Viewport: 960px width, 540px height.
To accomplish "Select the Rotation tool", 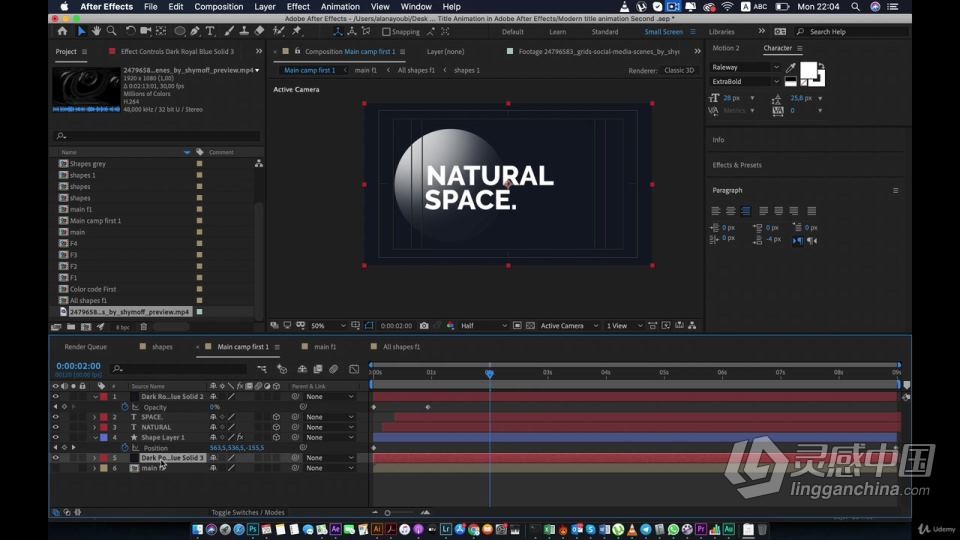I will tap(130, 31).
